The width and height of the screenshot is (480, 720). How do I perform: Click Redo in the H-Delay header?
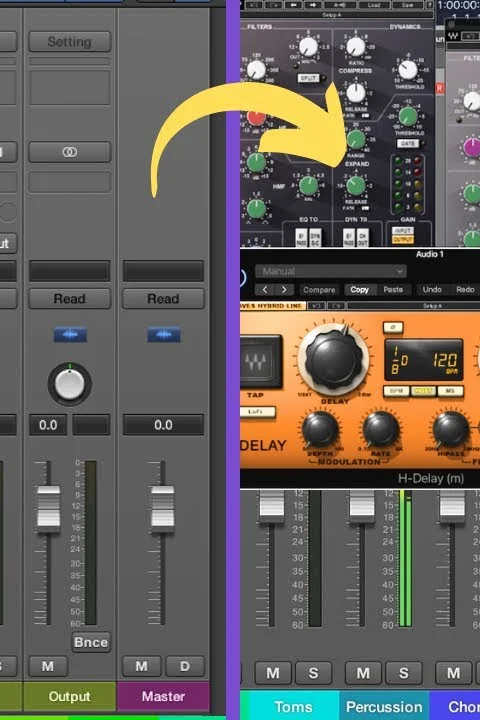pyautogui.click(x=465, y=290)
